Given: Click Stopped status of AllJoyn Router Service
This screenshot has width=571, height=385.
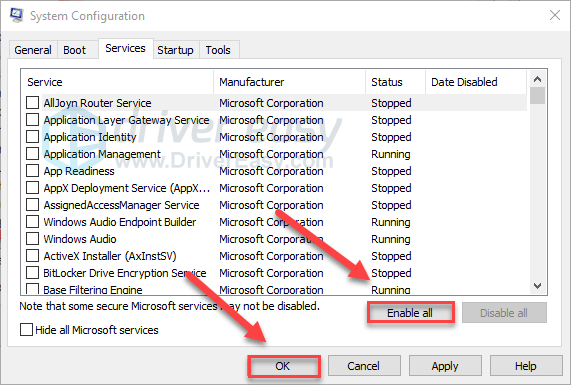Looking at the screenshot, I should tap(391, 103).
